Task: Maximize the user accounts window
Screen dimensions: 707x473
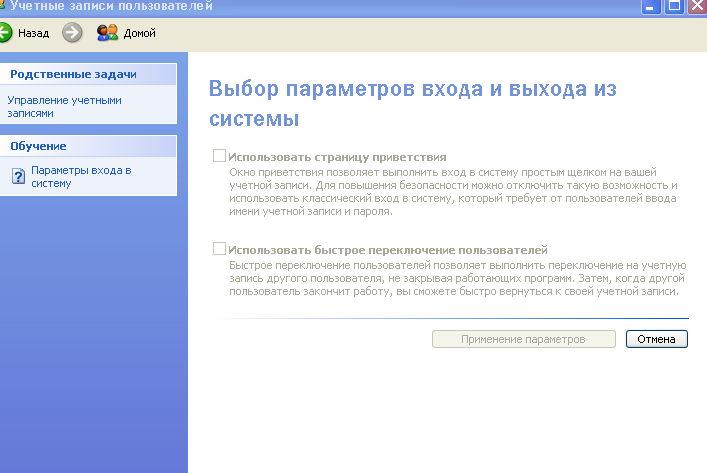Action: (673, 6)
